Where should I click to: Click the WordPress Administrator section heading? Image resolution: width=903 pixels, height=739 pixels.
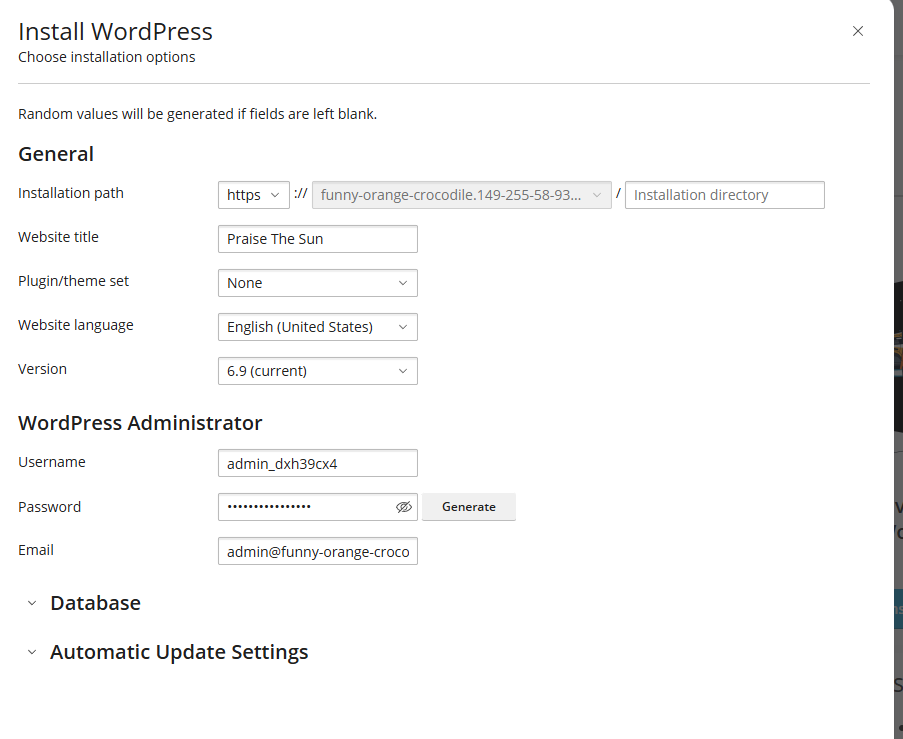pos(140,423)
